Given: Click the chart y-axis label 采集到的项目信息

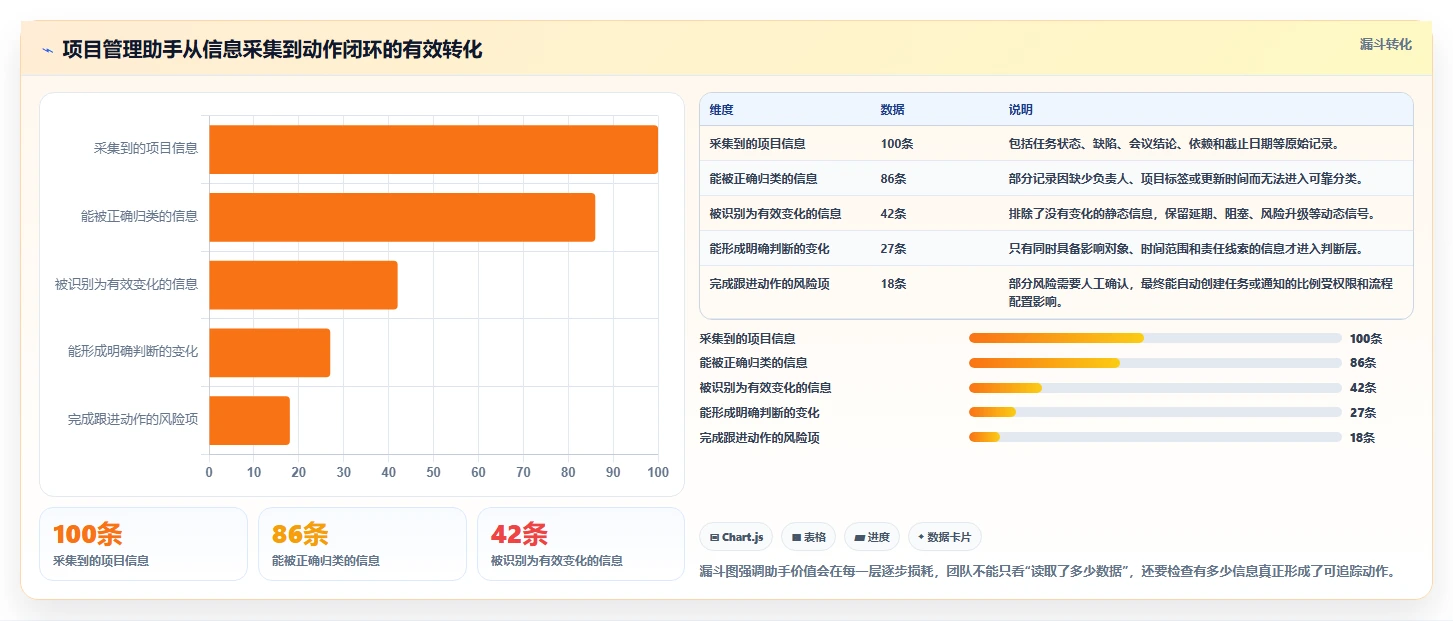Looking at the screenshot, I should coord(146,149).
